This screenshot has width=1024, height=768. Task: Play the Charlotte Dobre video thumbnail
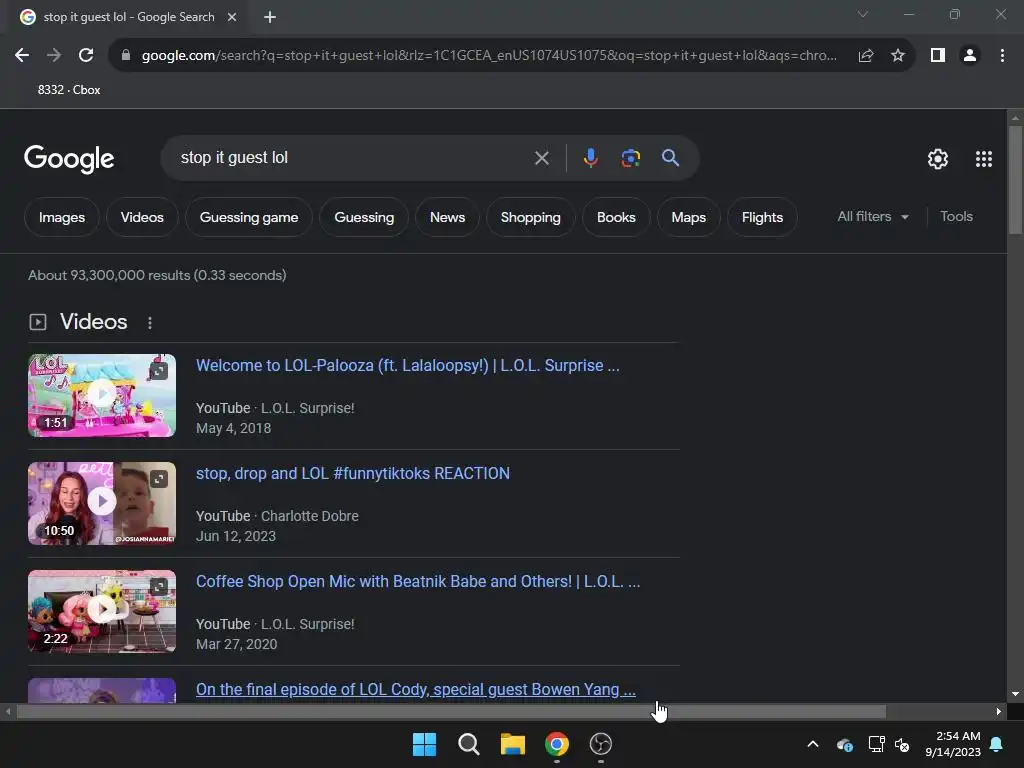(102, 504)
